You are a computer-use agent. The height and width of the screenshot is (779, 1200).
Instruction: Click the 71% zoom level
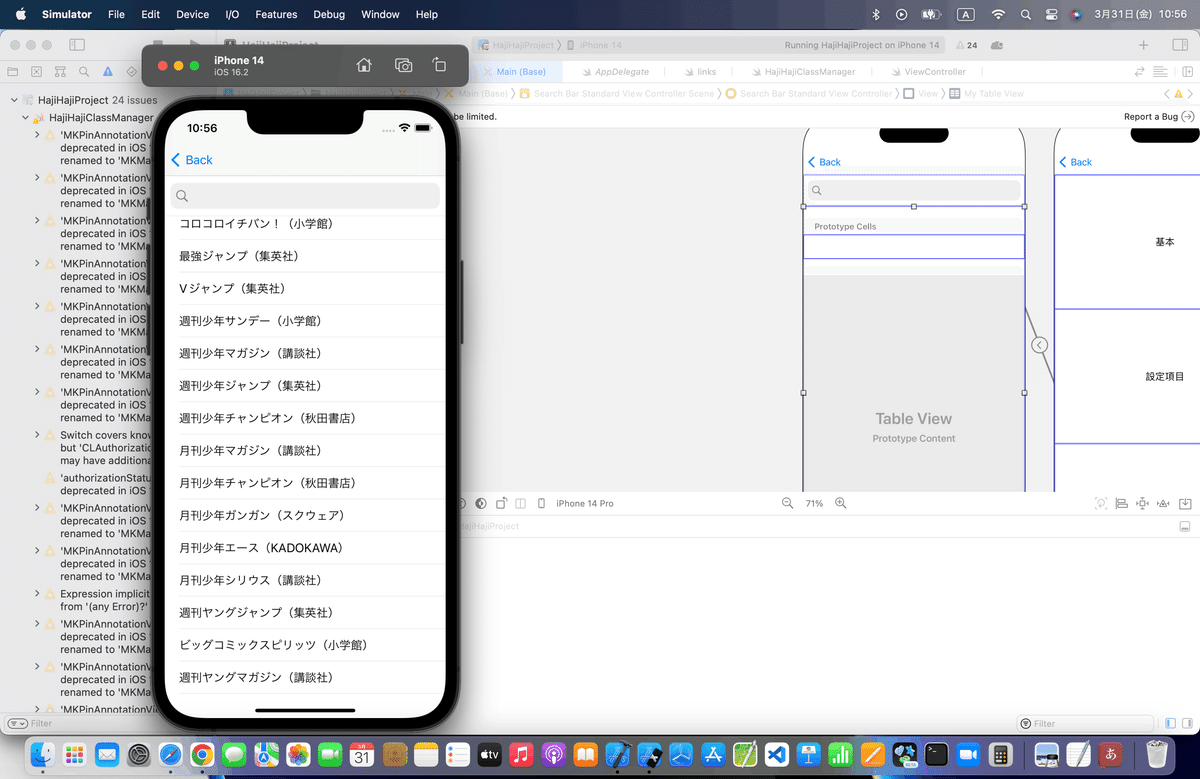click(814, 503)
